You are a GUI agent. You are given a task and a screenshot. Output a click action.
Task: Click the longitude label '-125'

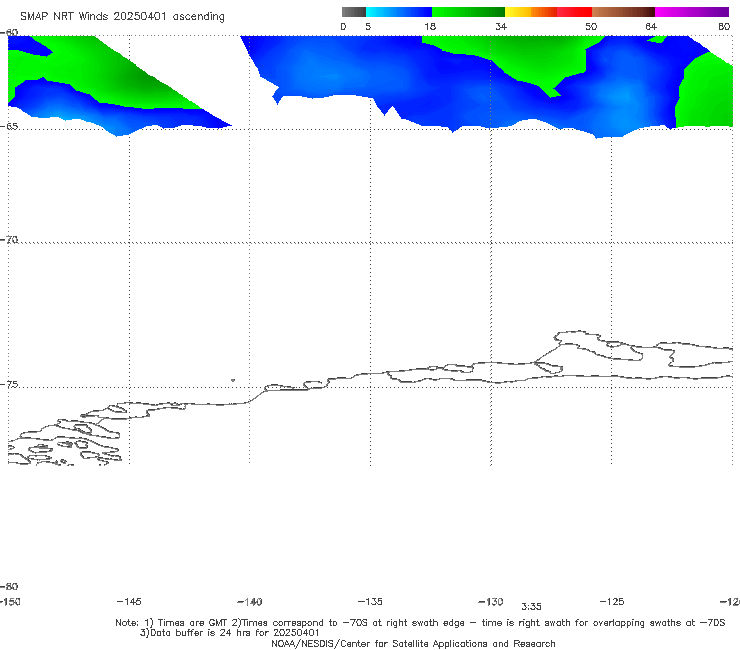pyautogui.click(x=612, y=601)
